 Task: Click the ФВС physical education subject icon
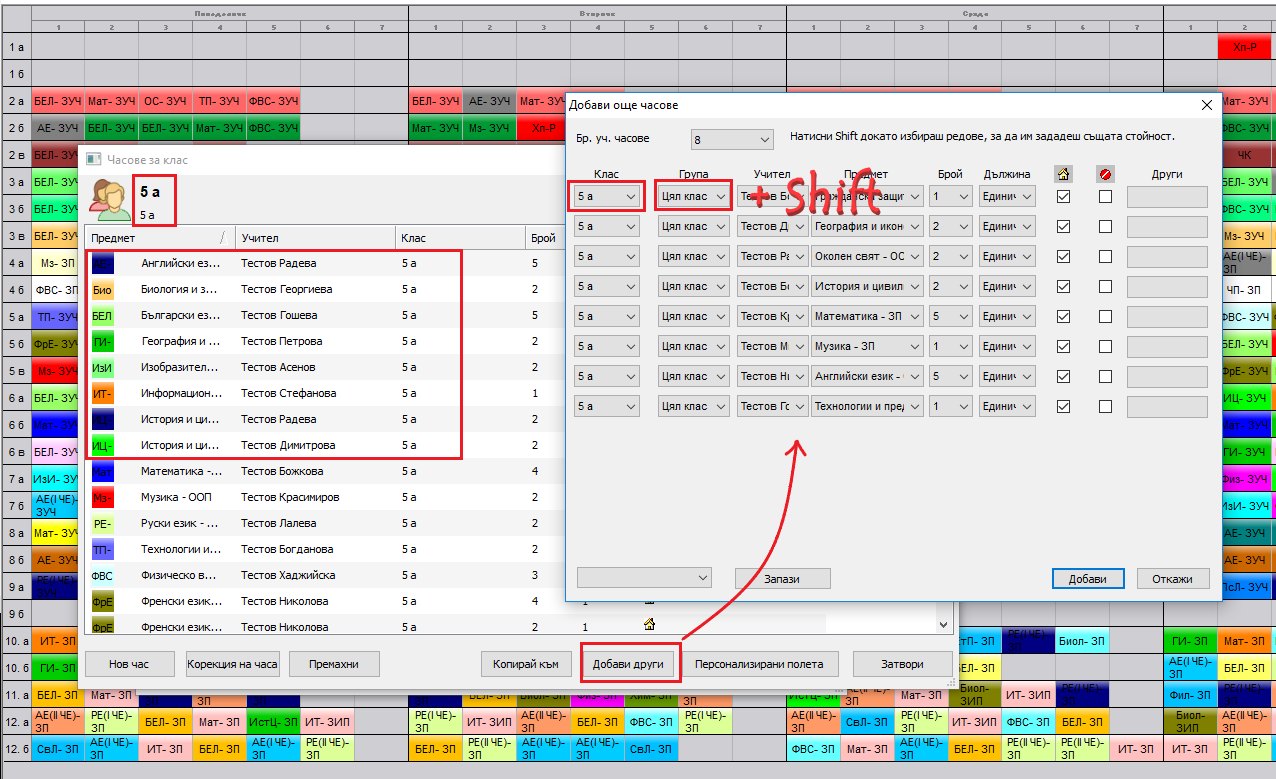pos(102,575)
